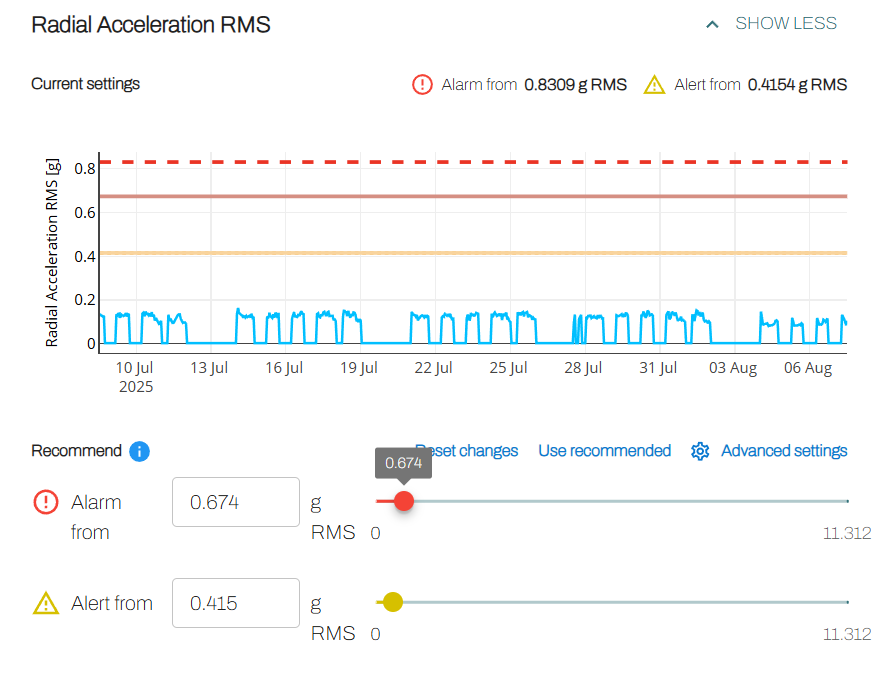Collapse the section using SHOW LESS
Image resolution: width=888 pixels, height=678 pixels.
tap(785, 23)
